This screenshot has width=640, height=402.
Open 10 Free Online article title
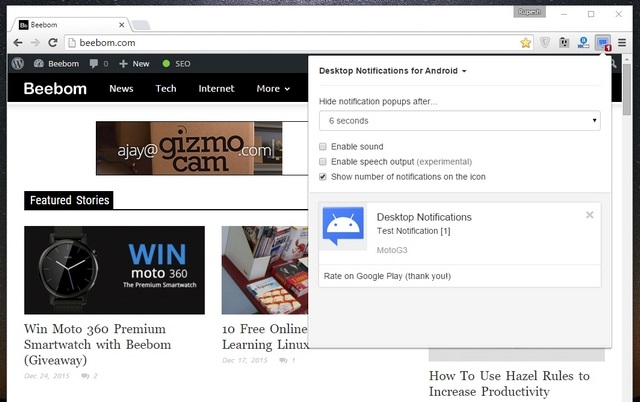click(x=265, y=337)
